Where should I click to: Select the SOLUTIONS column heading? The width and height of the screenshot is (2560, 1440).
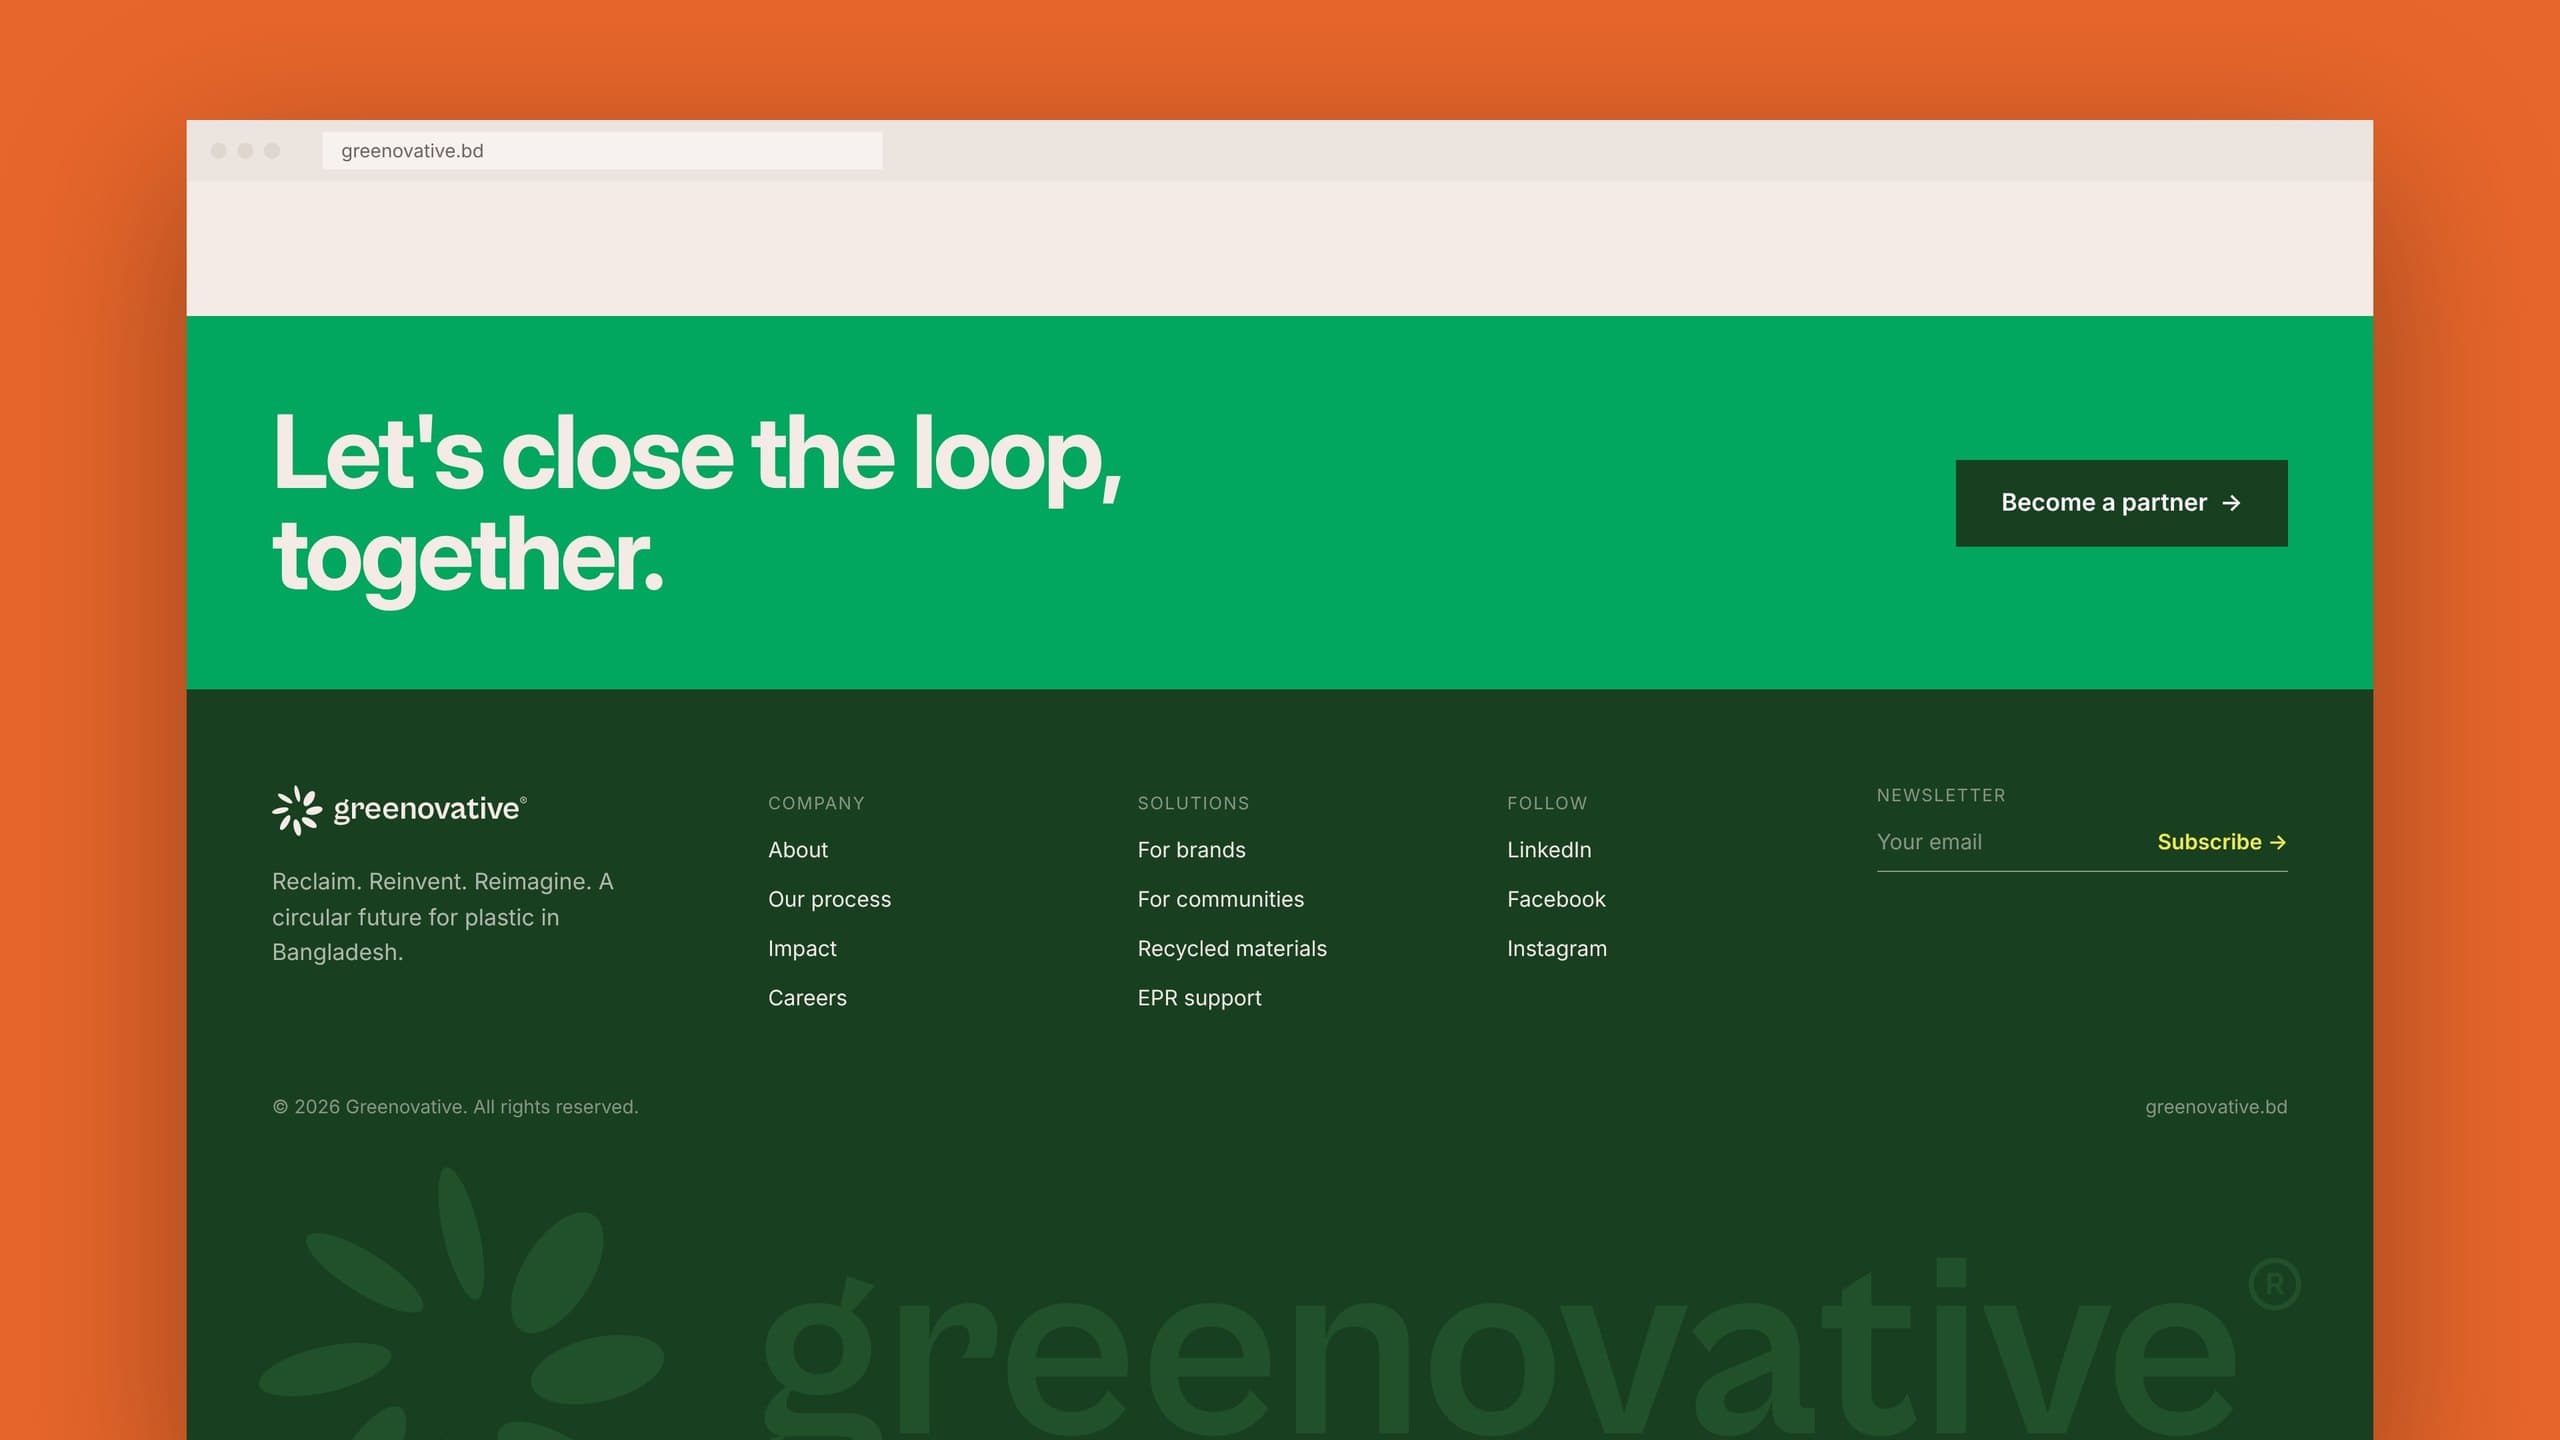tap(1193, 803)
